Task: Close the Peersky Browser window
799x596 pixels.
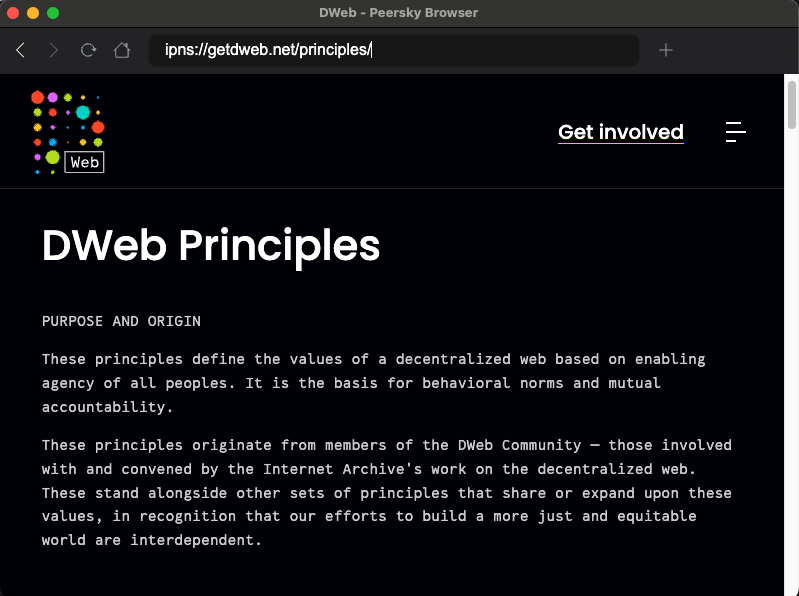Action: point(13,13)
